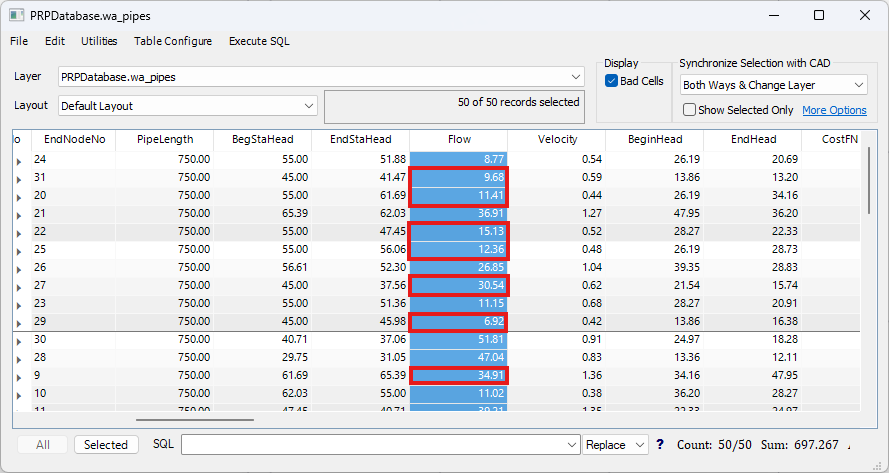
Task: Click the Velocity cell 1.27
Action: click(557, 213)
